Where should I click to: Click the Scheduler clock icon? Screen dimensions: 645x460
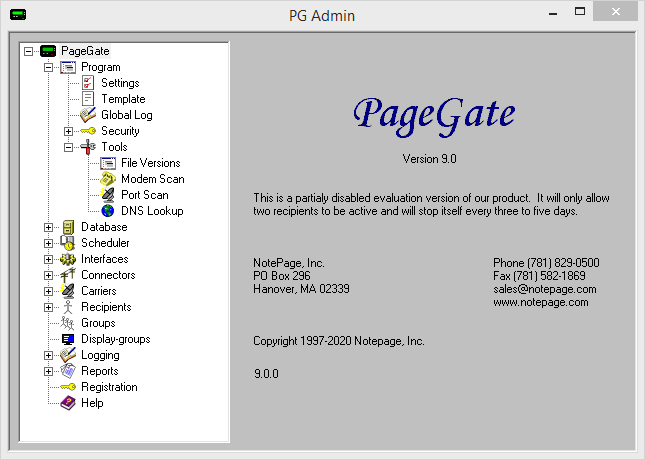pos(68,243)
